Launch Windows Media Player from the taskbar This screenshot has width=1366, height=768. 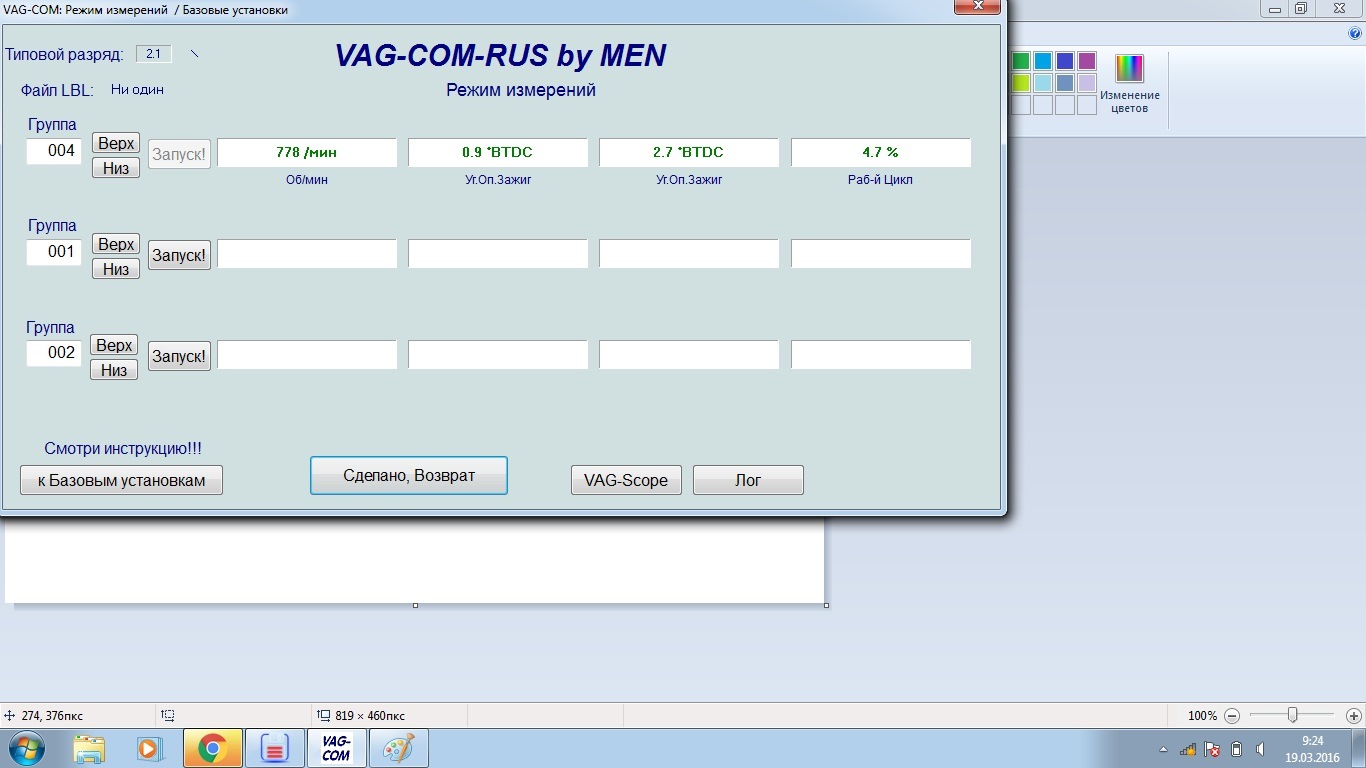[149, 748]
